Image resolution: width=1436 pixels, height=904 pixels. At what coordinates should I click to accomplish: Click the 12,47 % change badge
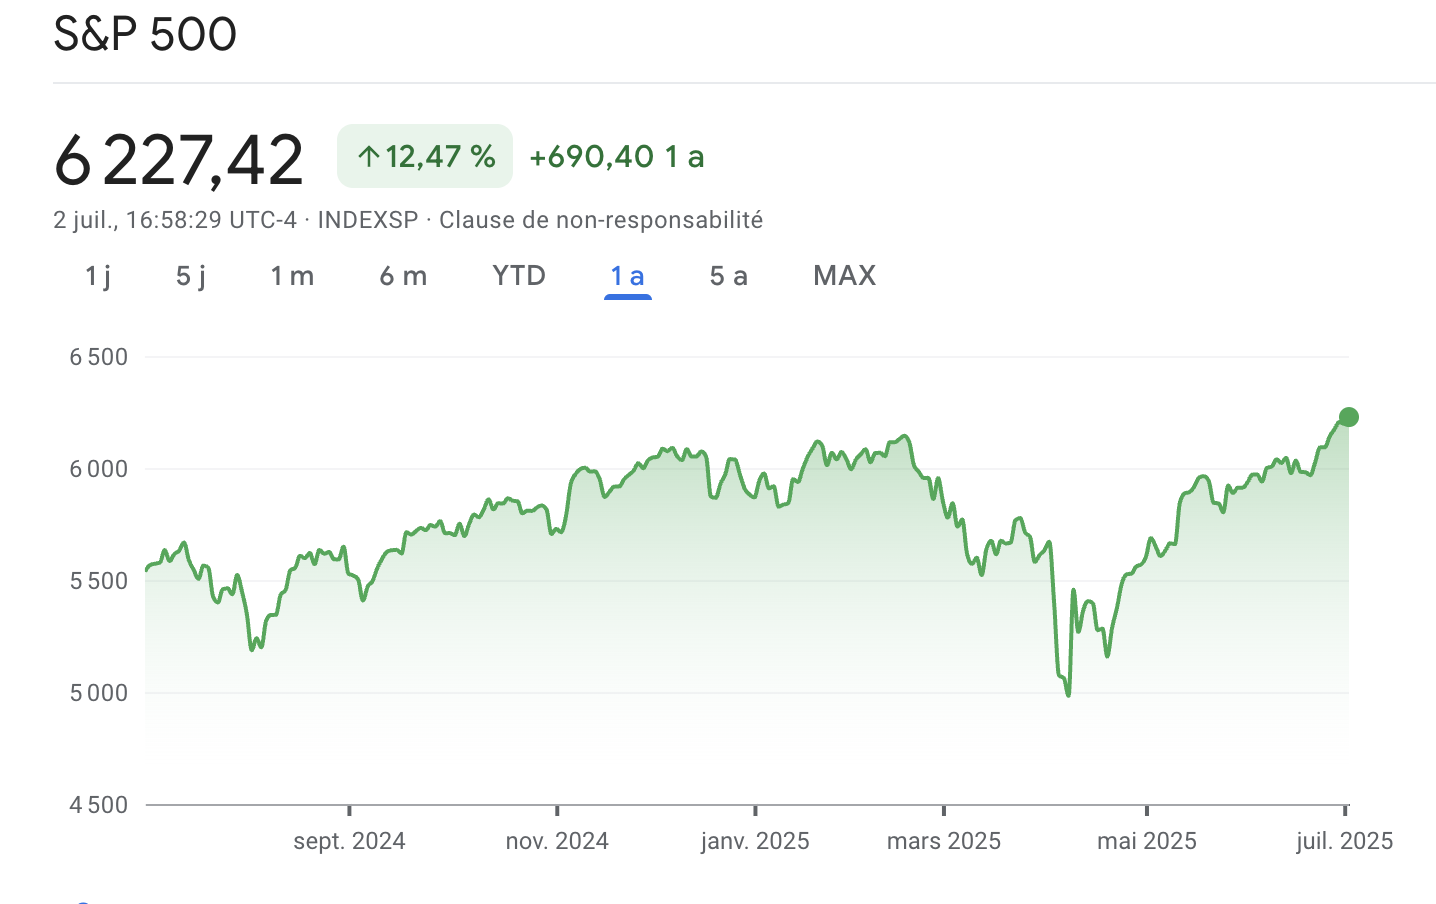[x=425, y=156]
